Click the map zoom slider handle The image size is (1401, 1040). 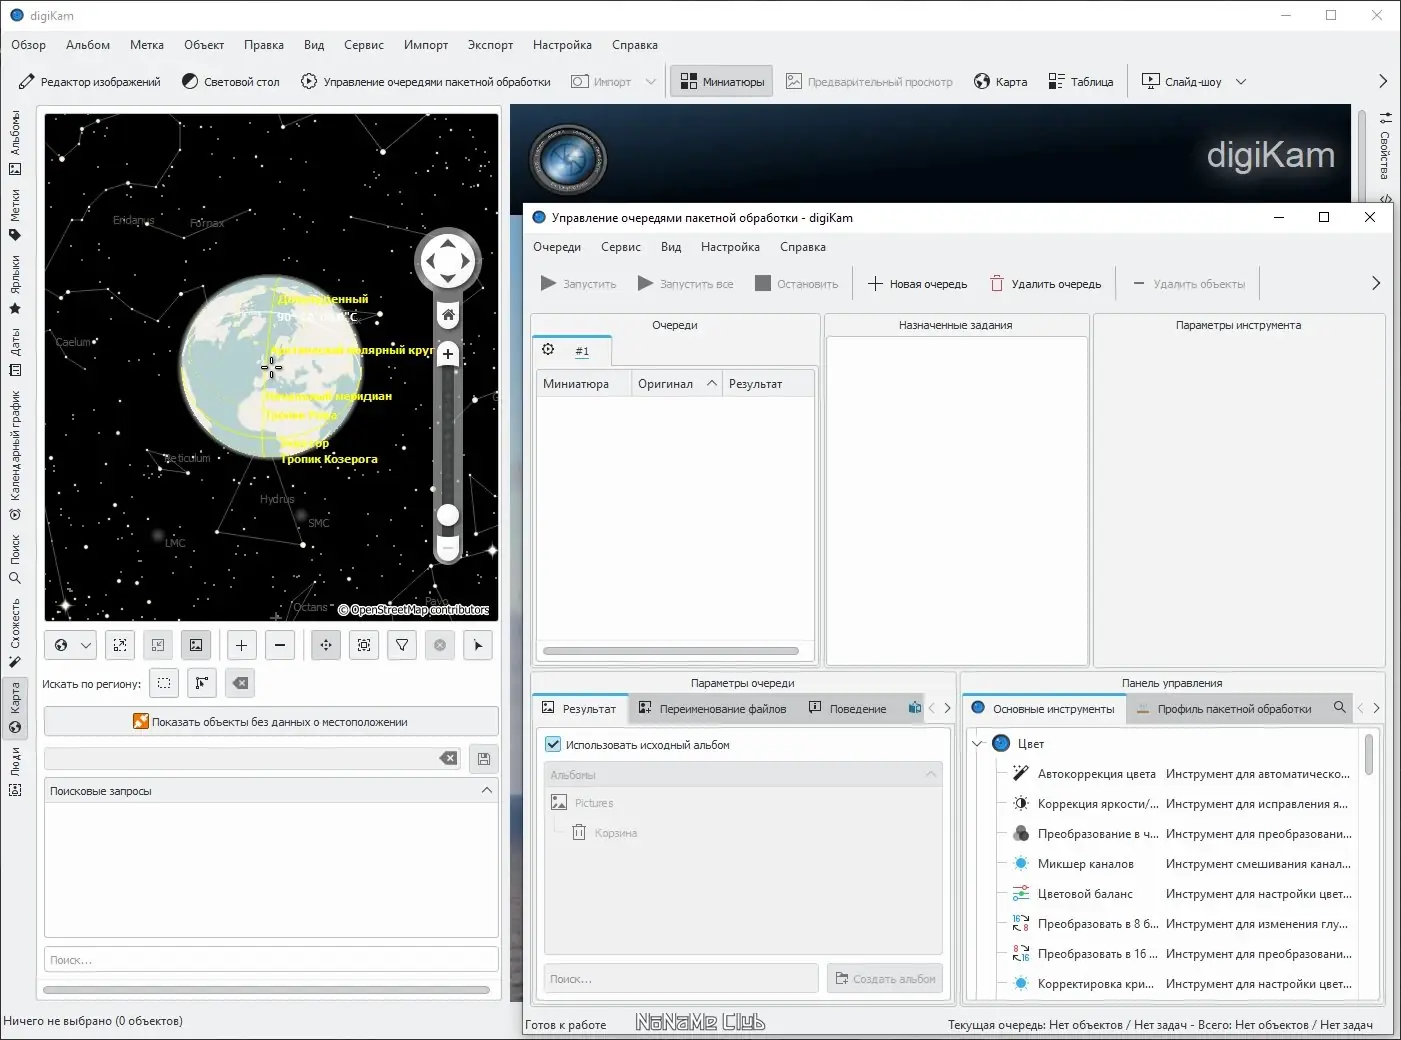tap(448, 514)
